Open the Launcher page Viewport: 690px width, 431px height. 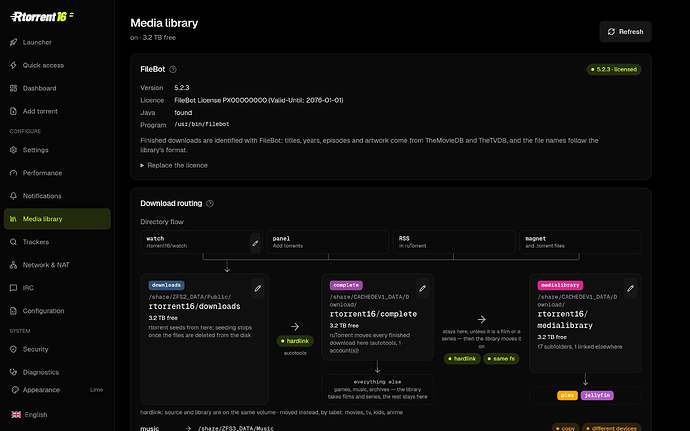click(57, 42)
